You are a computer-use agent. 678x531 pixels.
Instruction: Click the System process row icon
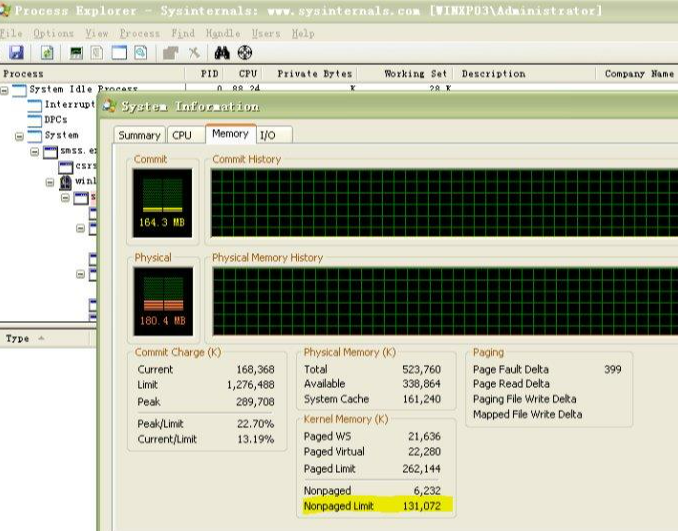tap(35, 136)
